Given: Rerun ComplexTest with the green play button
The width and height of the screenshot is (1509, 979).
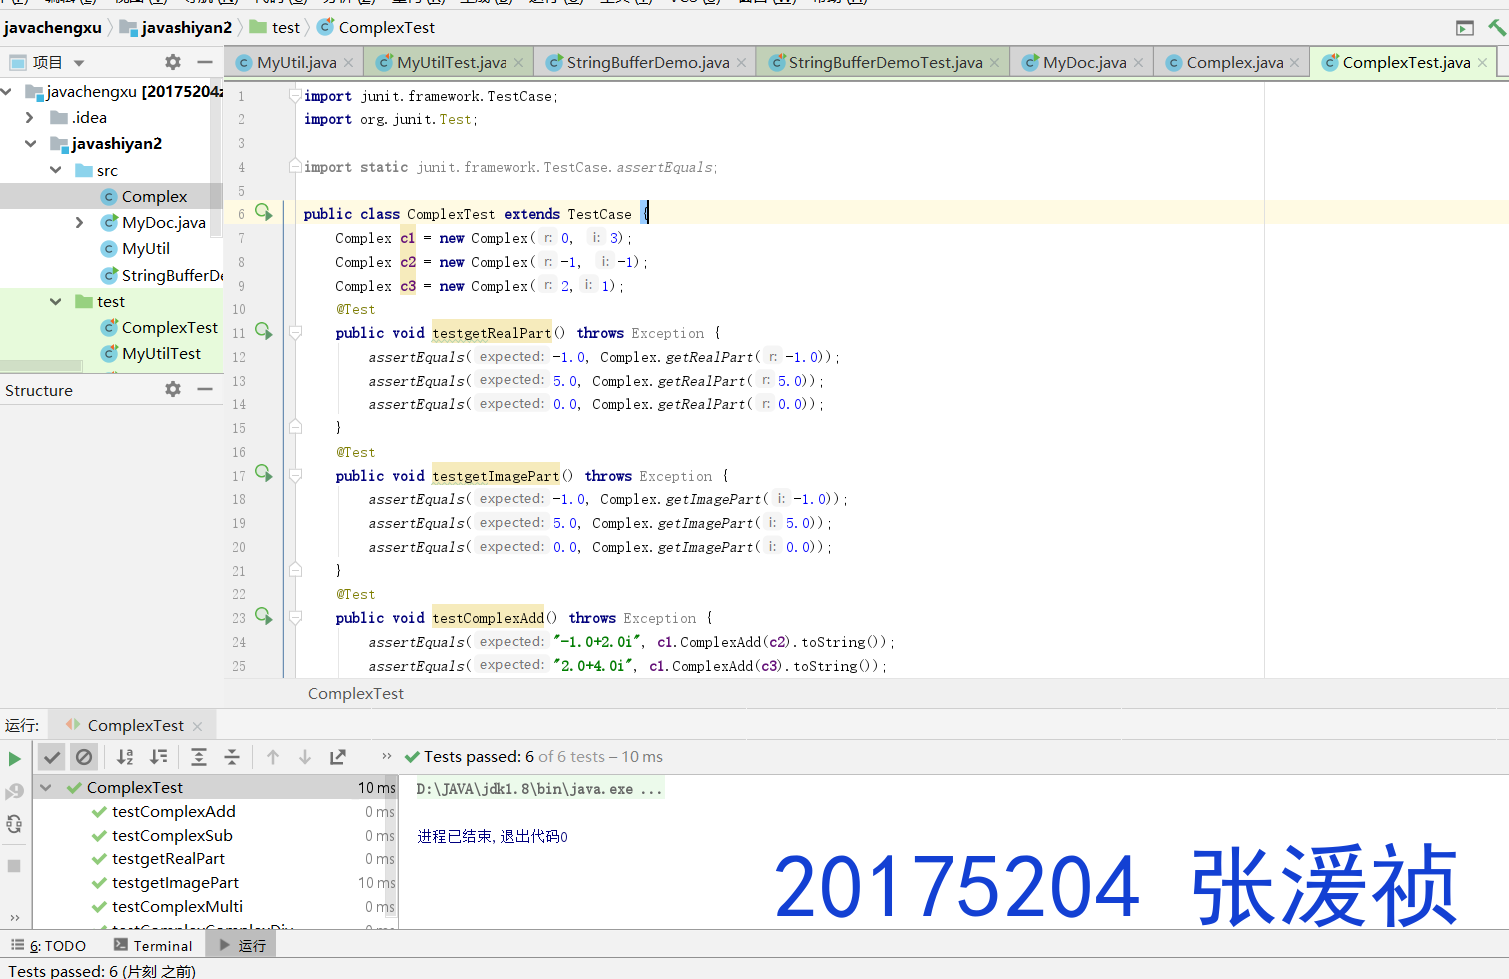Looking at the screenshot, I should tap(14, 759).
